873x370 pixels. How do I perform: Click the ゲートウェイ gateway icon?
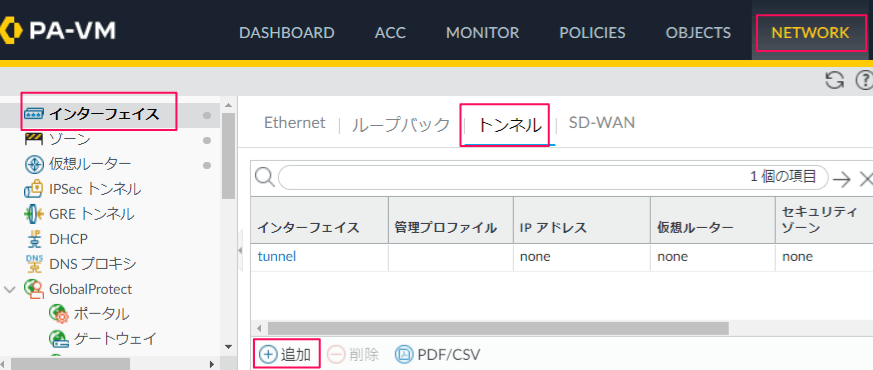click(x=58, y=338)
